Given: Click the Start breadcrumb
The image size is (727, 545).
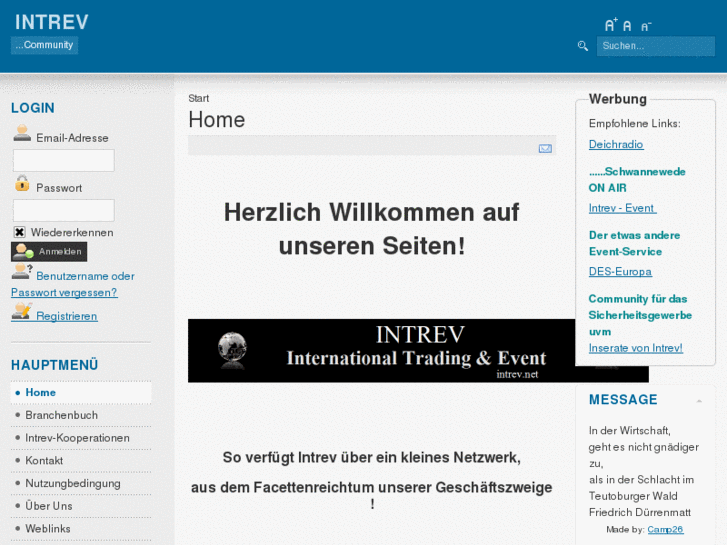Looking at the screenshot, I should coord(198,98).
